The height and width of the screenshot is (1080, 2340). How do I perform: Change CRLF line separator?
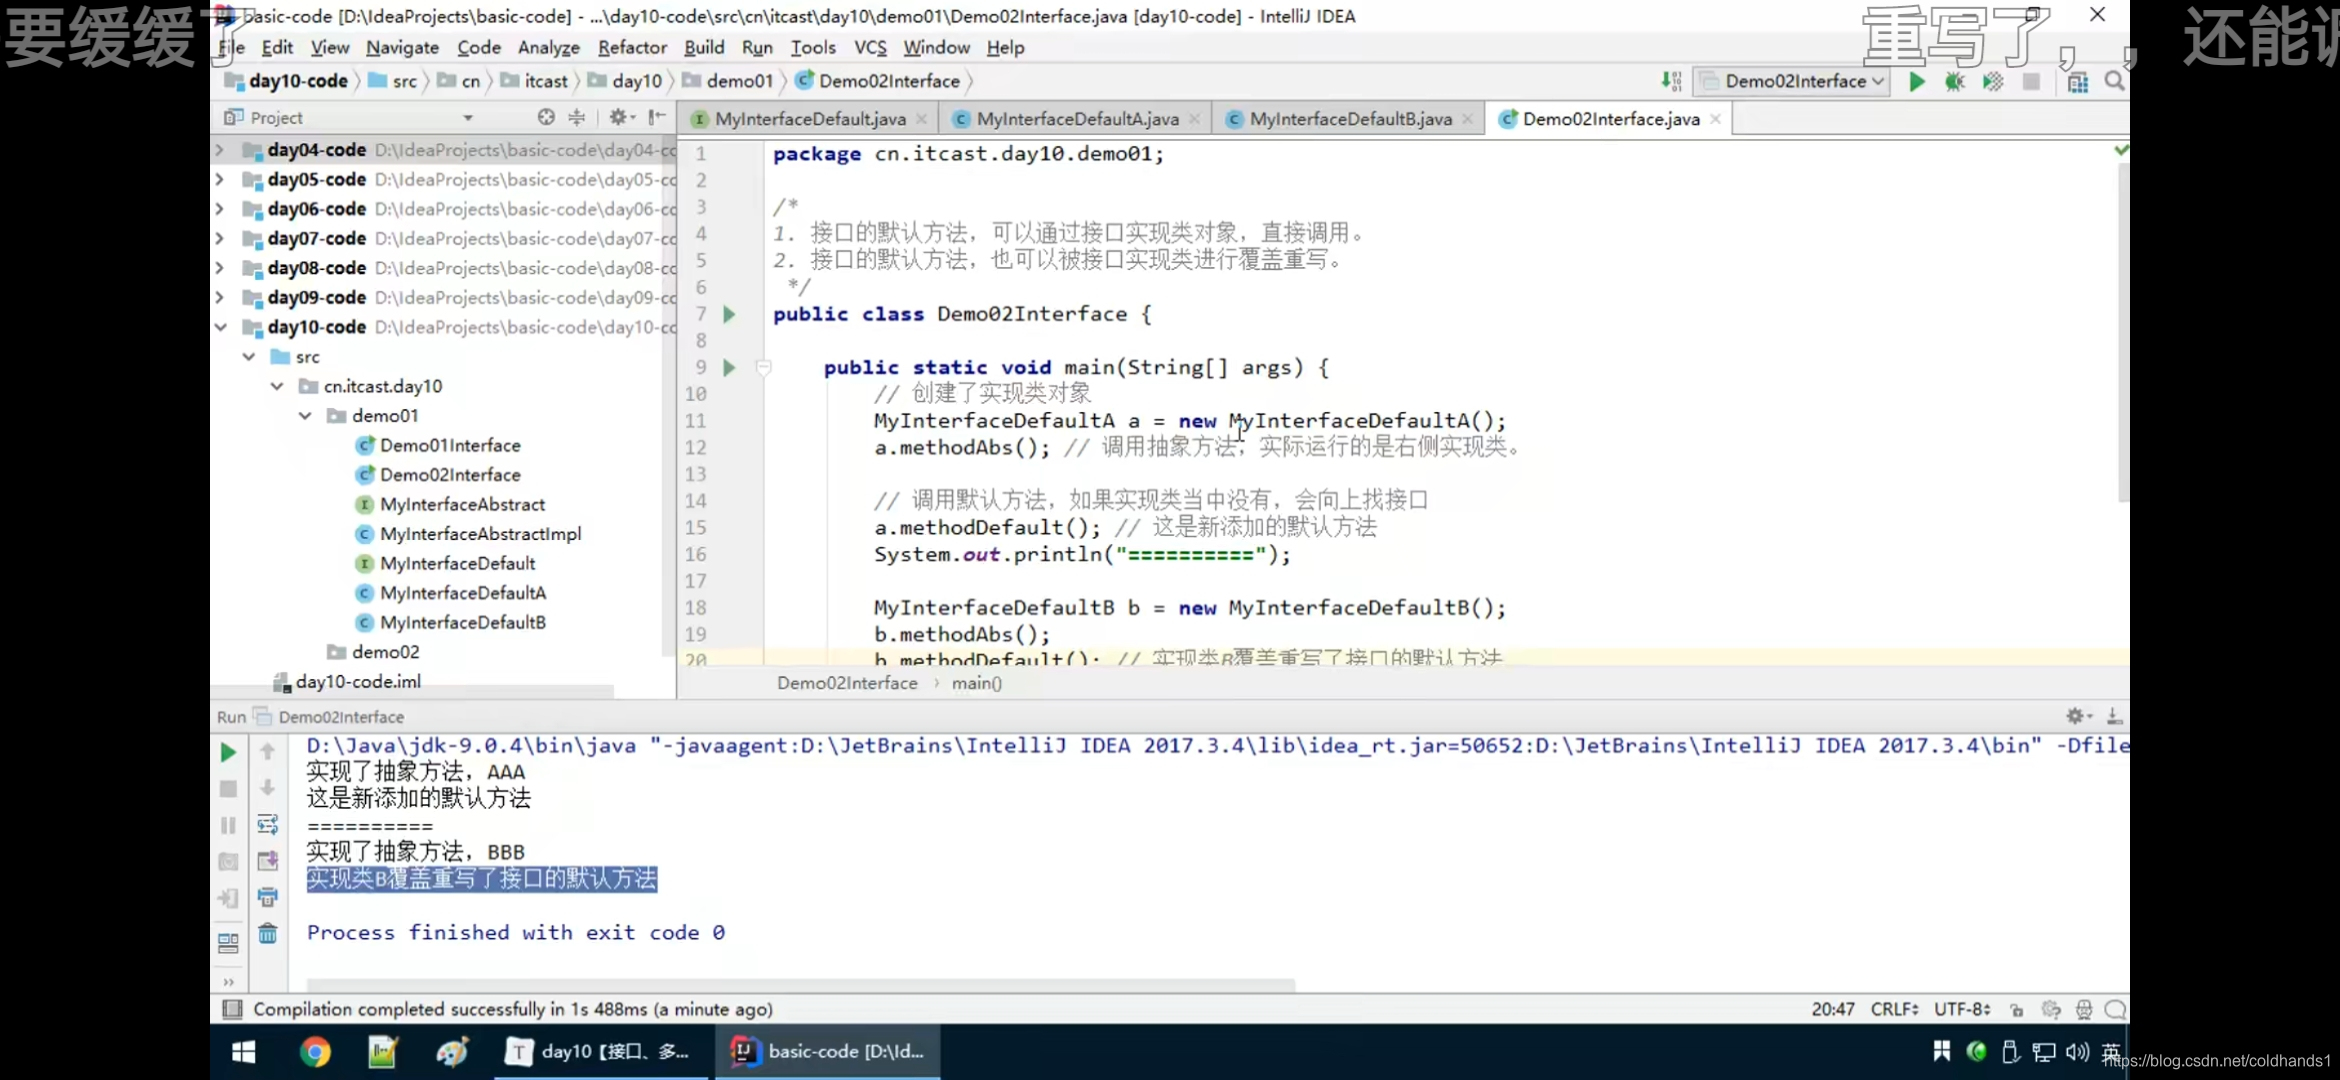point(1894,1009)
